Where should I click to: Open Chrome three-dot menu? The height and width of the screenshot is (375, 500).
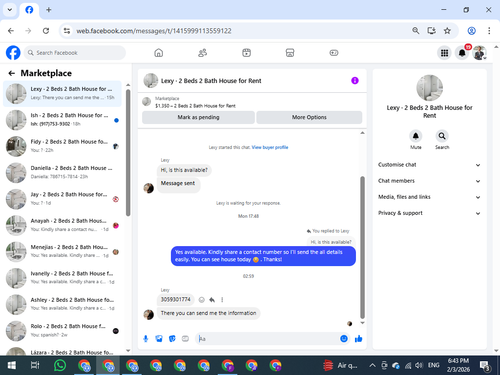(489, 31)
